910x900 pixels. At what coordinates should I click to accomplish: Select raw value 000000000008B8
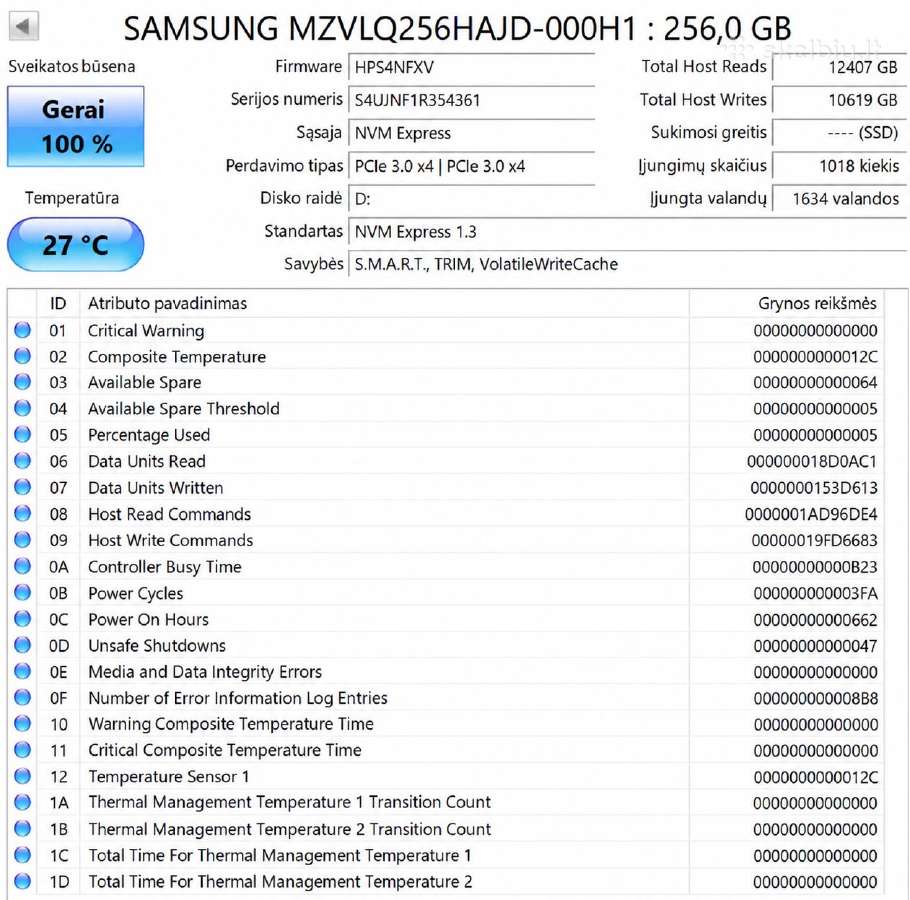click(815, 698)
